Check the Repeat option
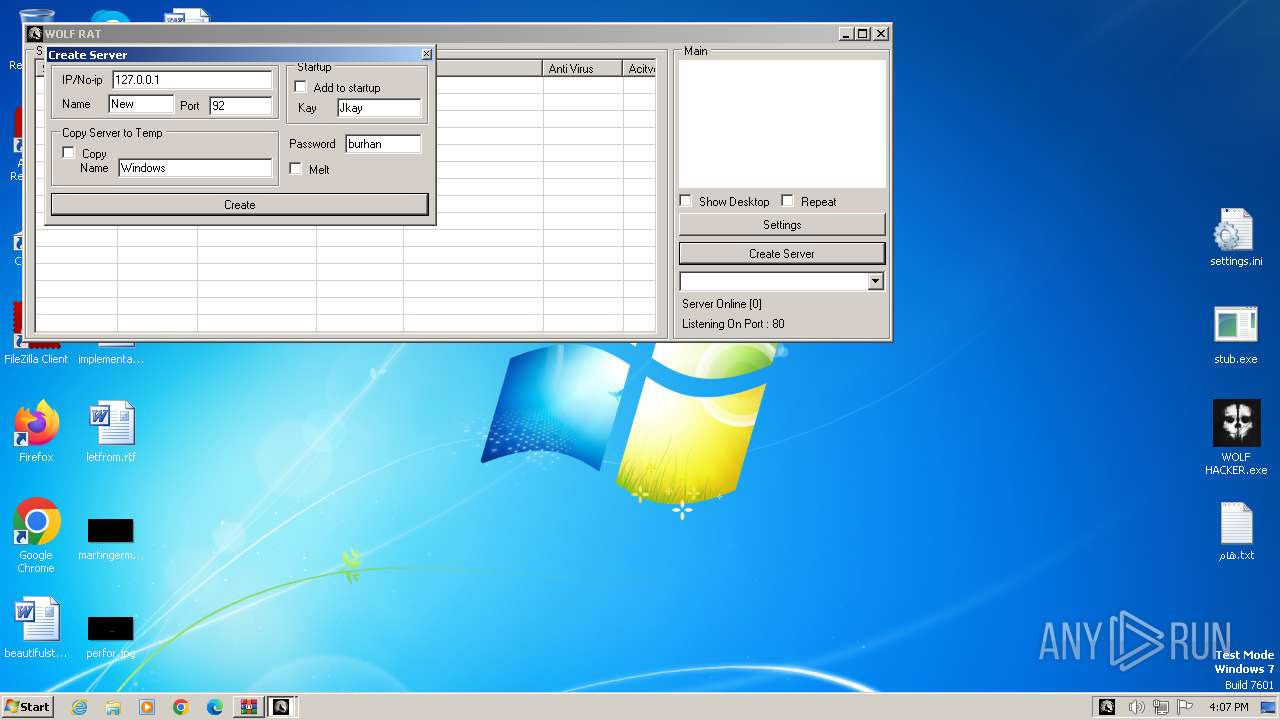Screen dimensions: 1280x720 click(x=787, y=201)
